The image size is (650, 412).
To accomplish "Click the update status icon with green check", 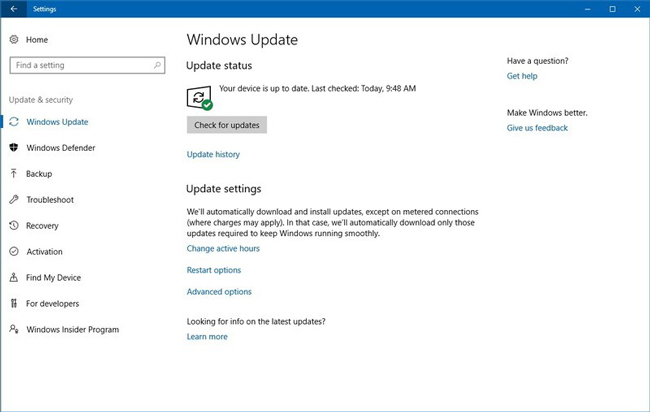I will [x=200, y=98].
